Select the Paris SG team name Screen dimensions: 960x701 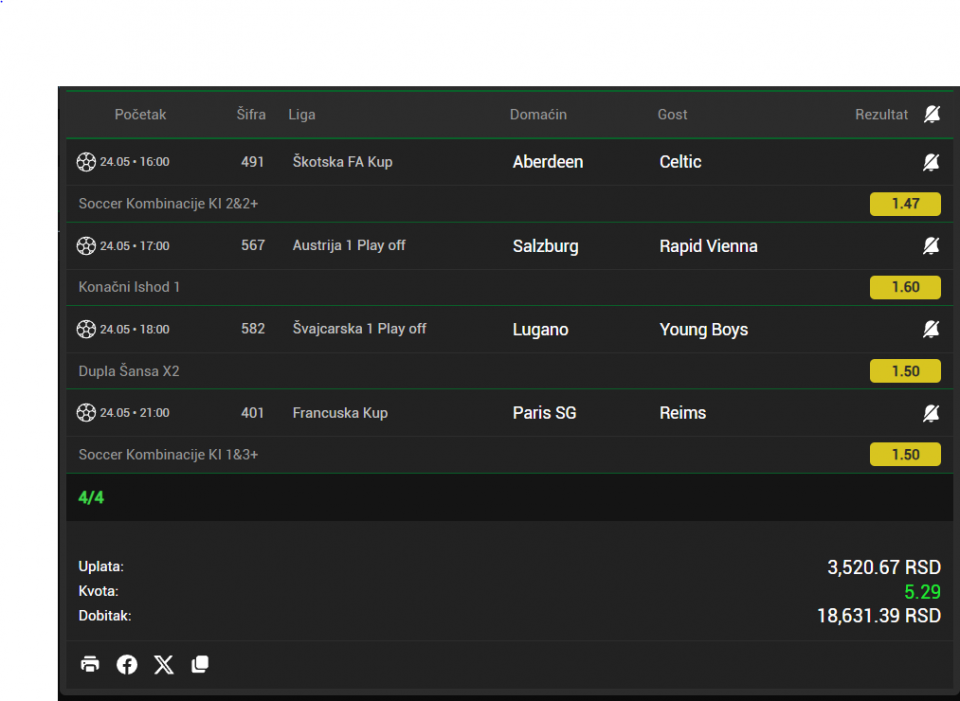544,413
